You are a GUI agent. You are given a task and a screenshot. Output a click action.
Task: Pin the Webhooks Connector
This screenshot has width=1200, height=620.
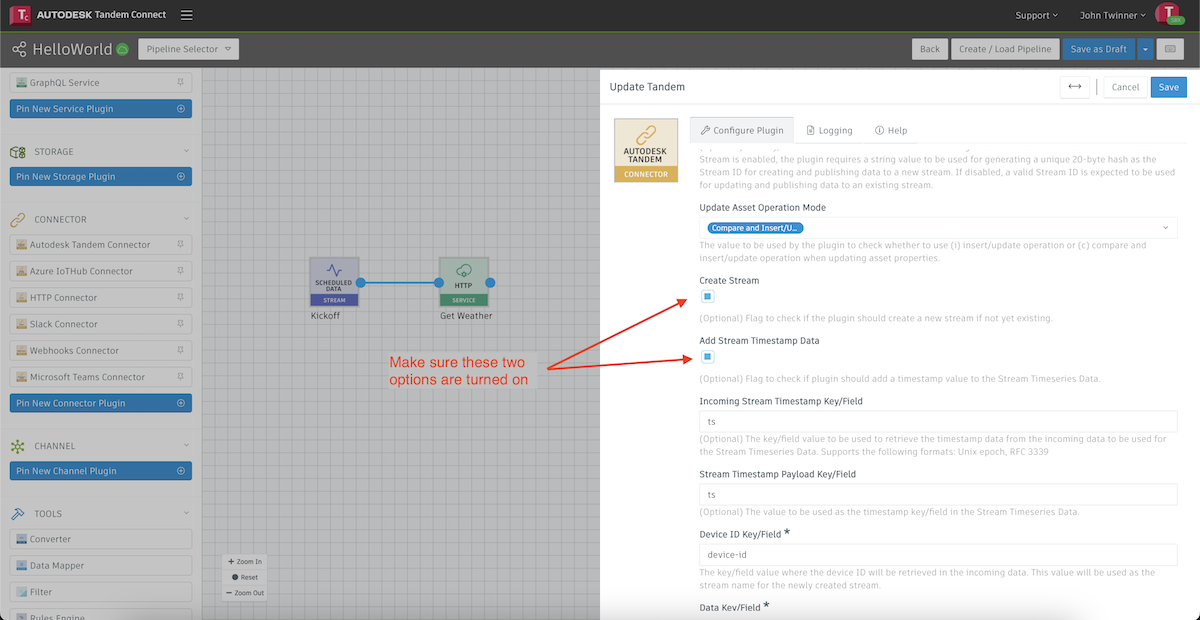pos(181,350)
